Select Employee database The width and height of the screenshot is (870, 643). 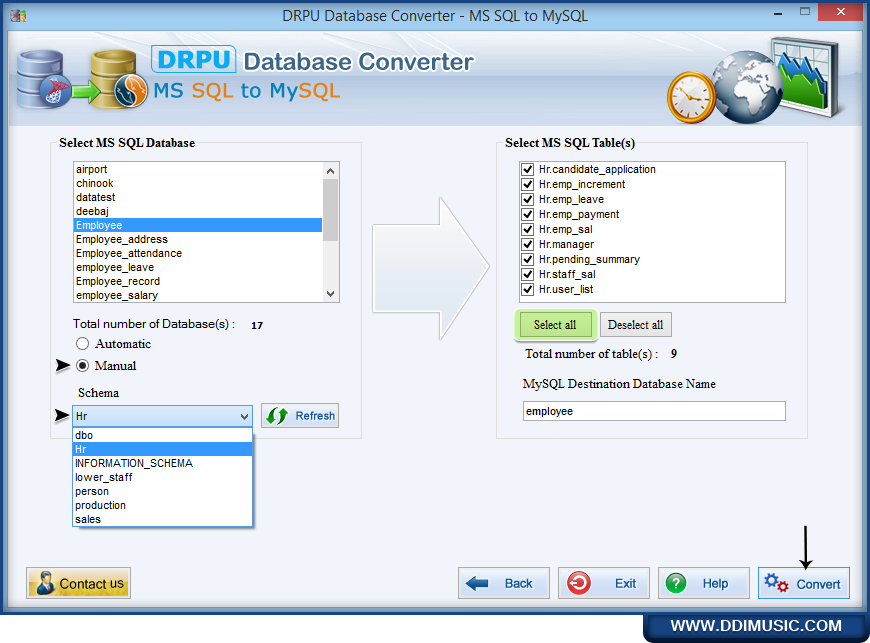(198, 225)
